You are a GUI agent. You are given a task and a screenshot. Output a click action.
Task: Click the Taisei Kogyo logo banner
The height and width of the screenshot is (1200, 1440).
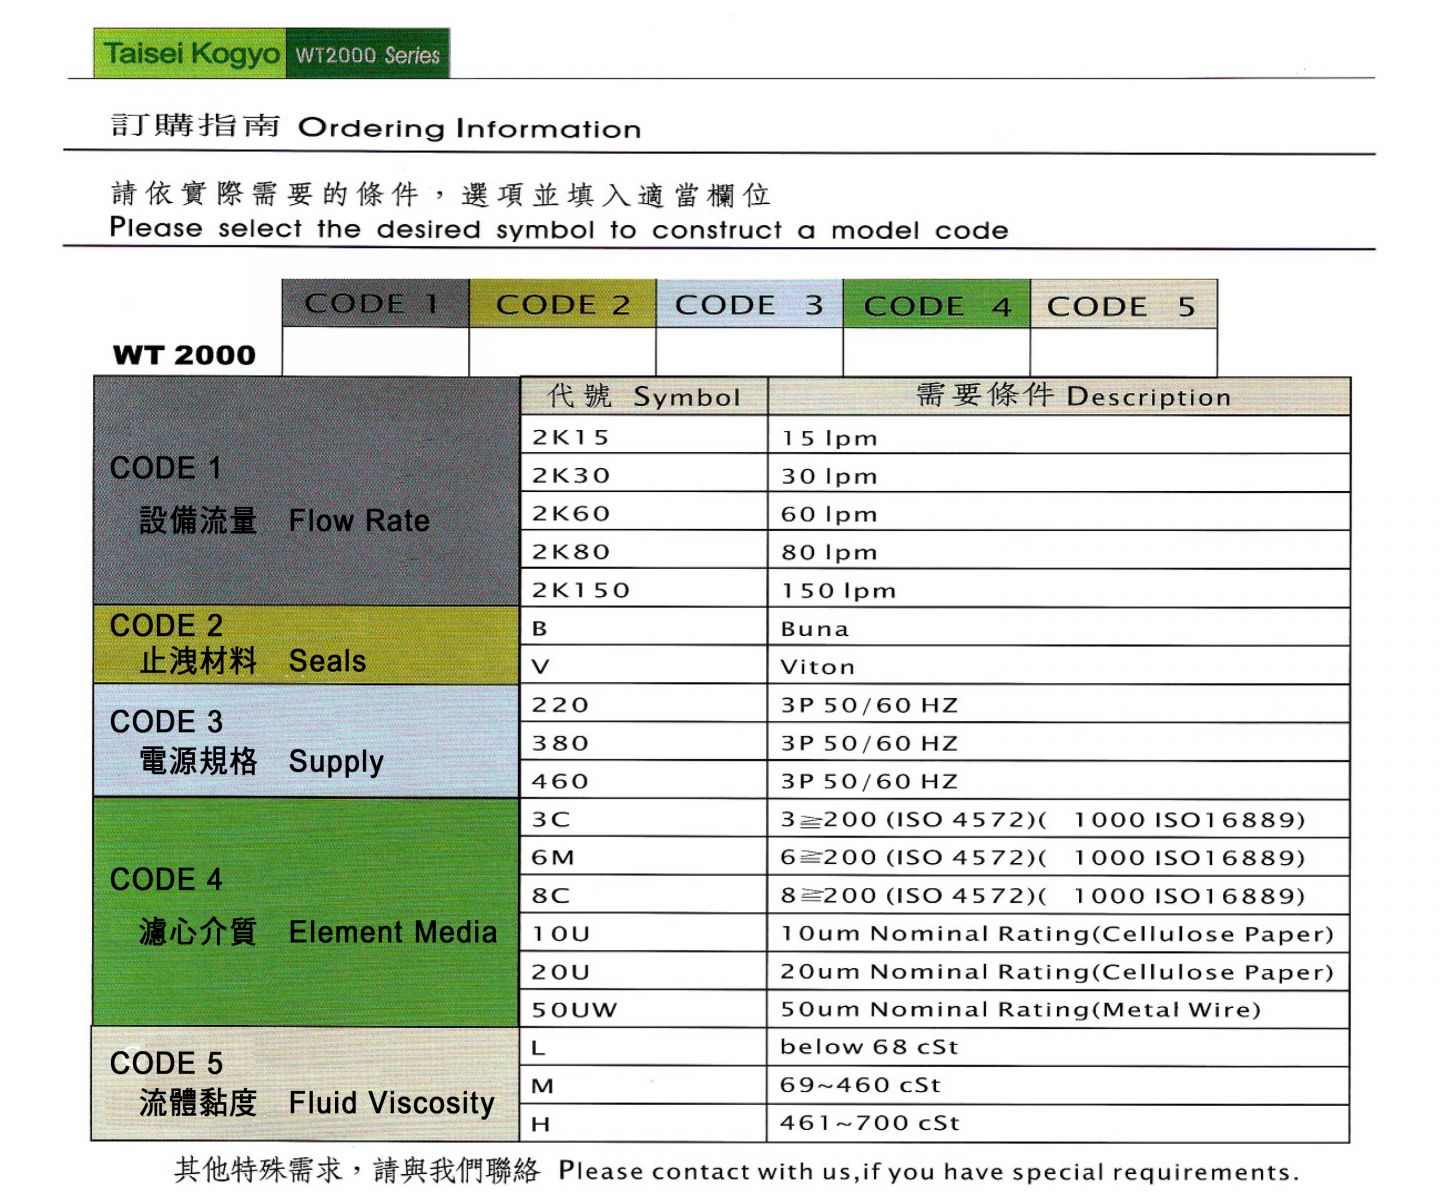[x=190, y=54]
